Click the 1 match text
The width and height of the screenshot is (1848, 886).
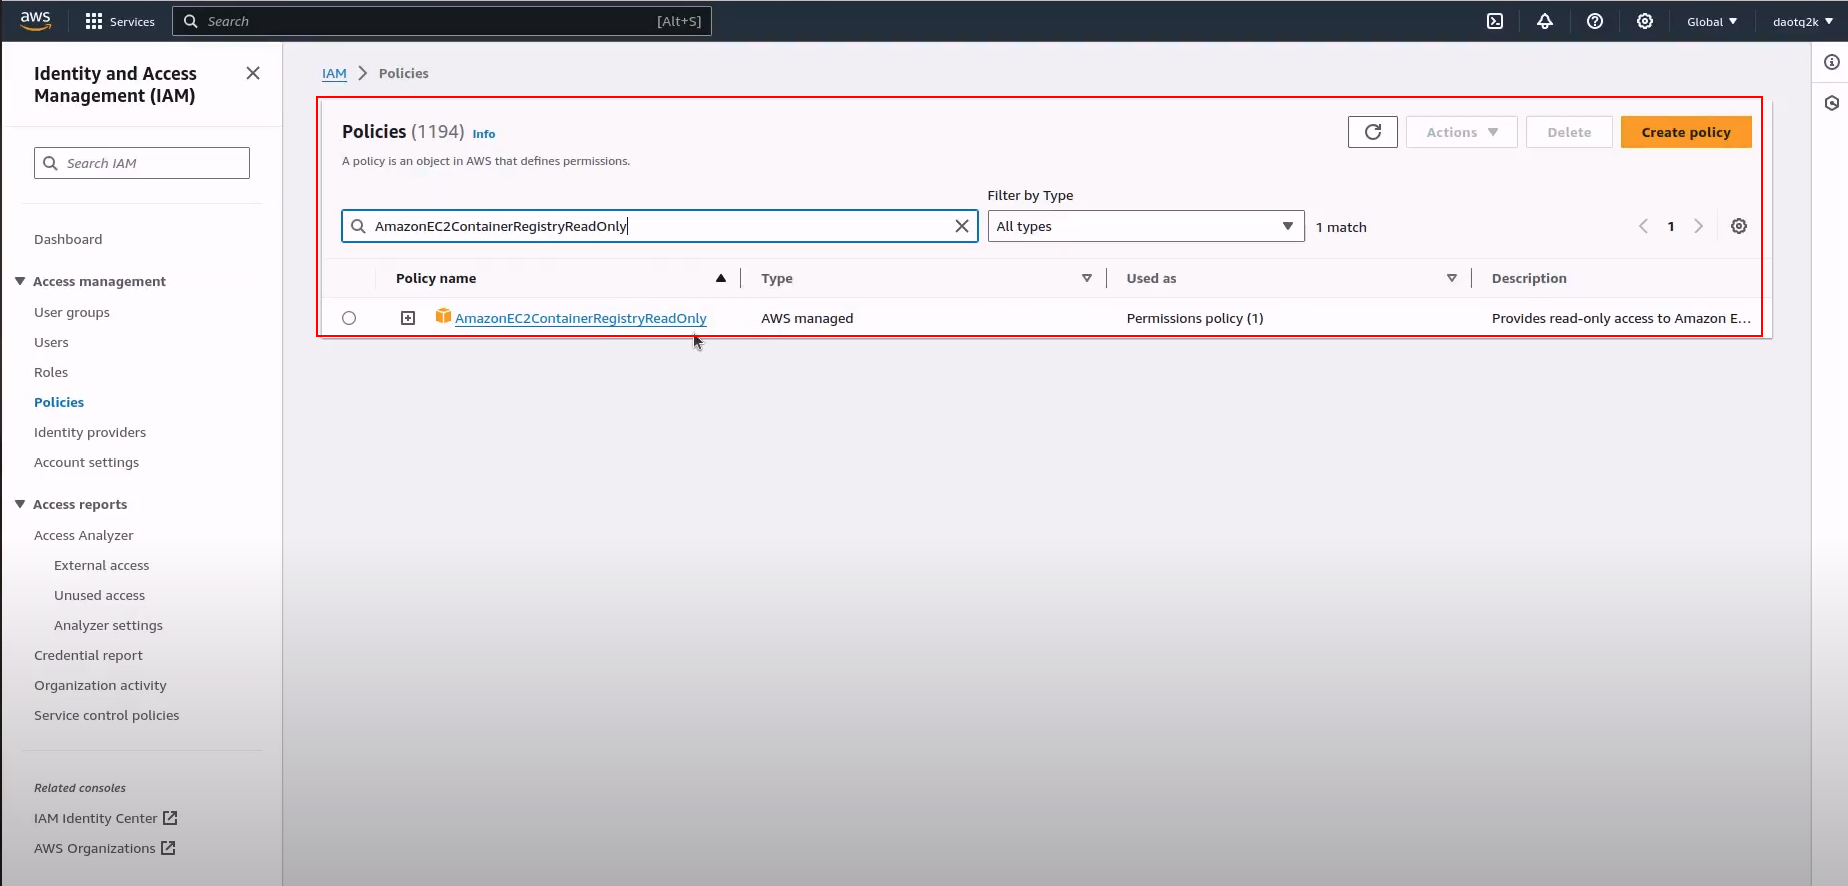click(x=1341, y=227)
